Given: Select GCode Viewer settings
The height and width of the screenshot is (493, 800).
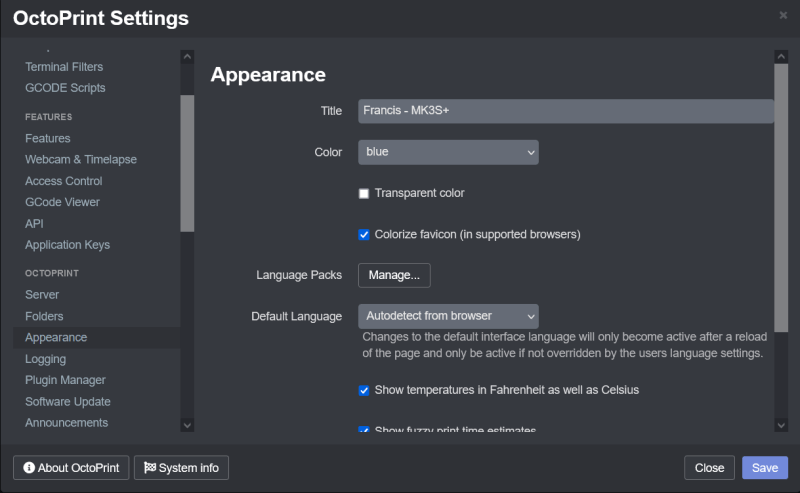Looking at the screenshot, I should click(62, 202).
